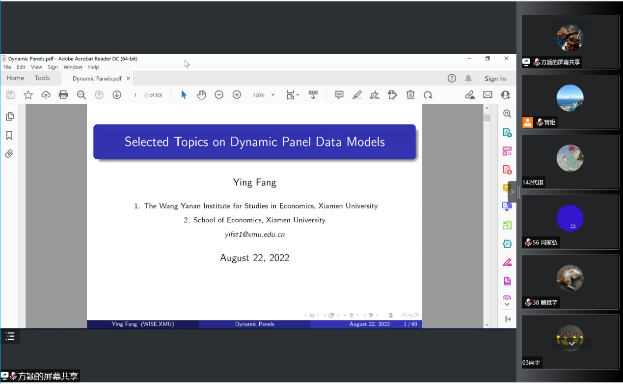The height and width of the screenshot is (384, 623).
Task: Click the trash Delete icon in toolbar
Action: click(x=410, y=95)
